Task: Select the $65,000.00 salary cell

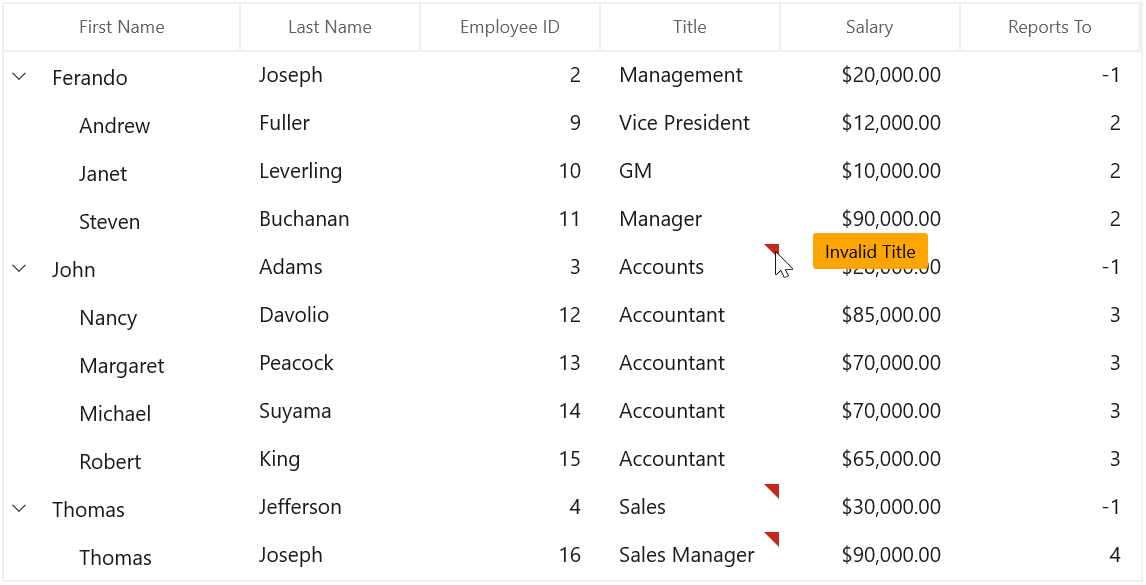Action: coord(870,460)
